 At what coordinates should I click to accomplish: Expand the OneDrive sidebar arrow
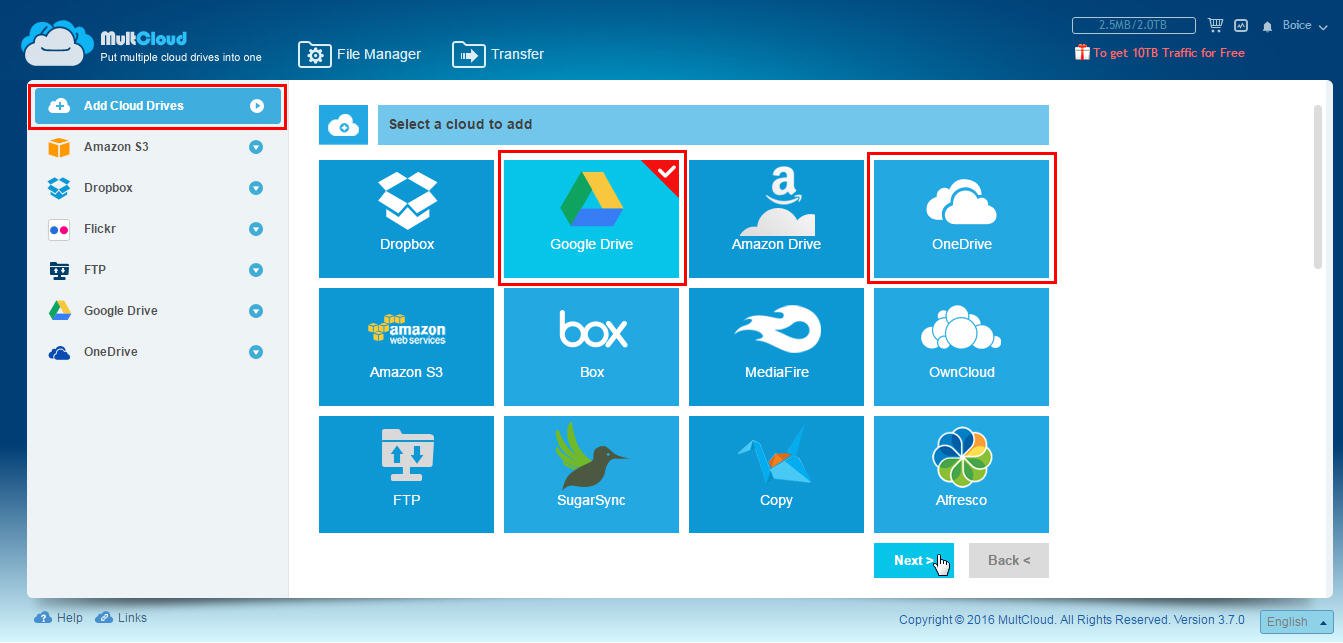tap(256, 352)
